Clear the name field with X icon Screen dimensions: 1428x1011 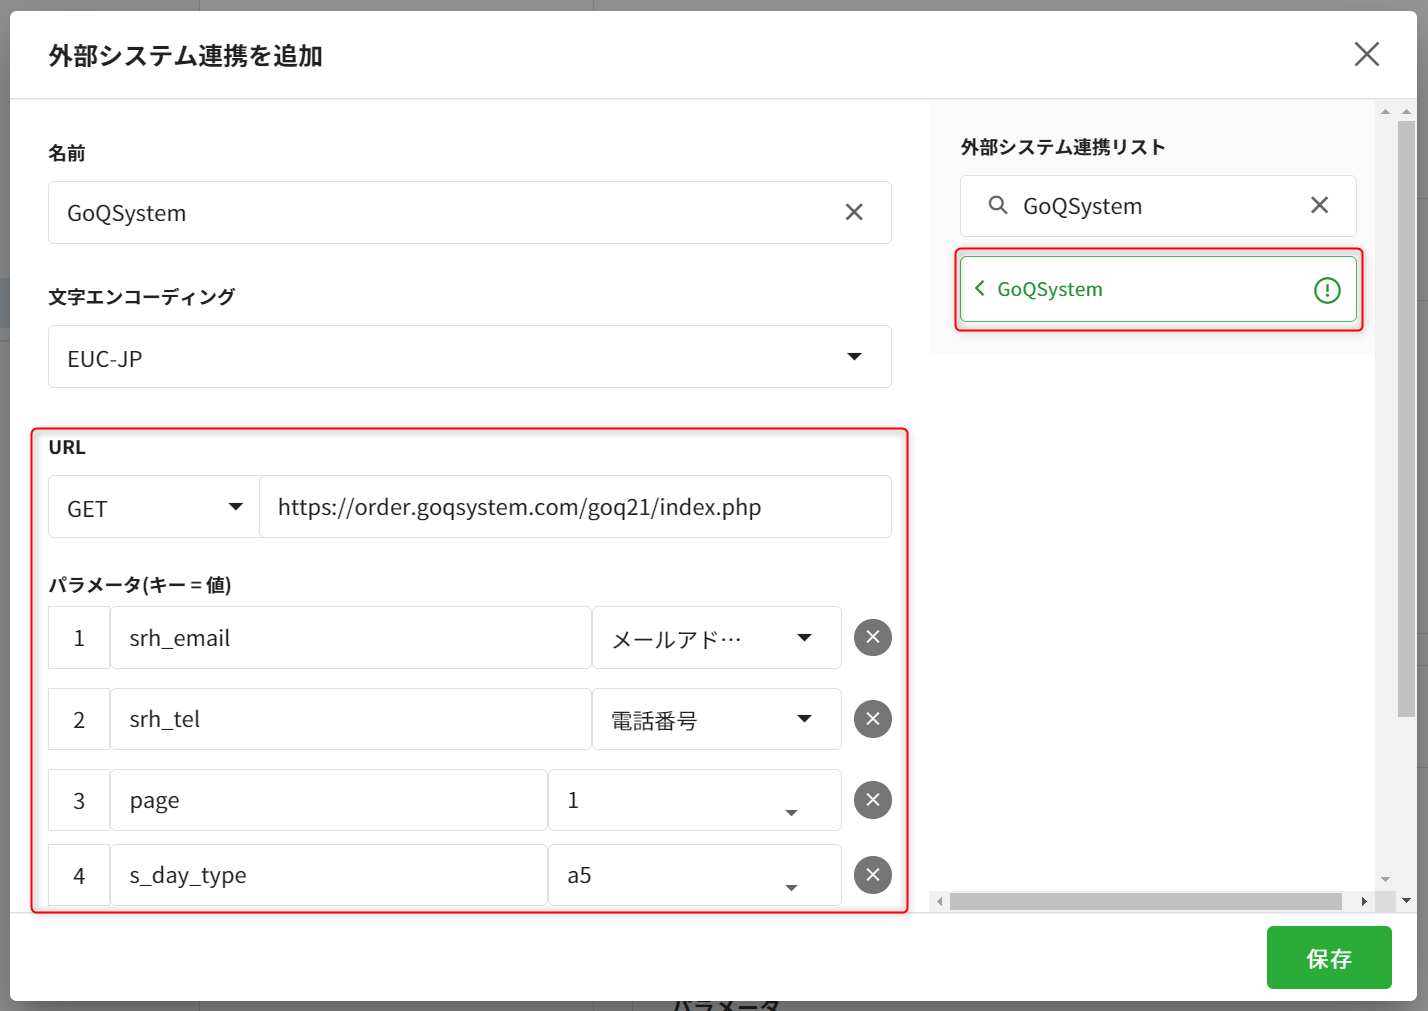(854, 212)
